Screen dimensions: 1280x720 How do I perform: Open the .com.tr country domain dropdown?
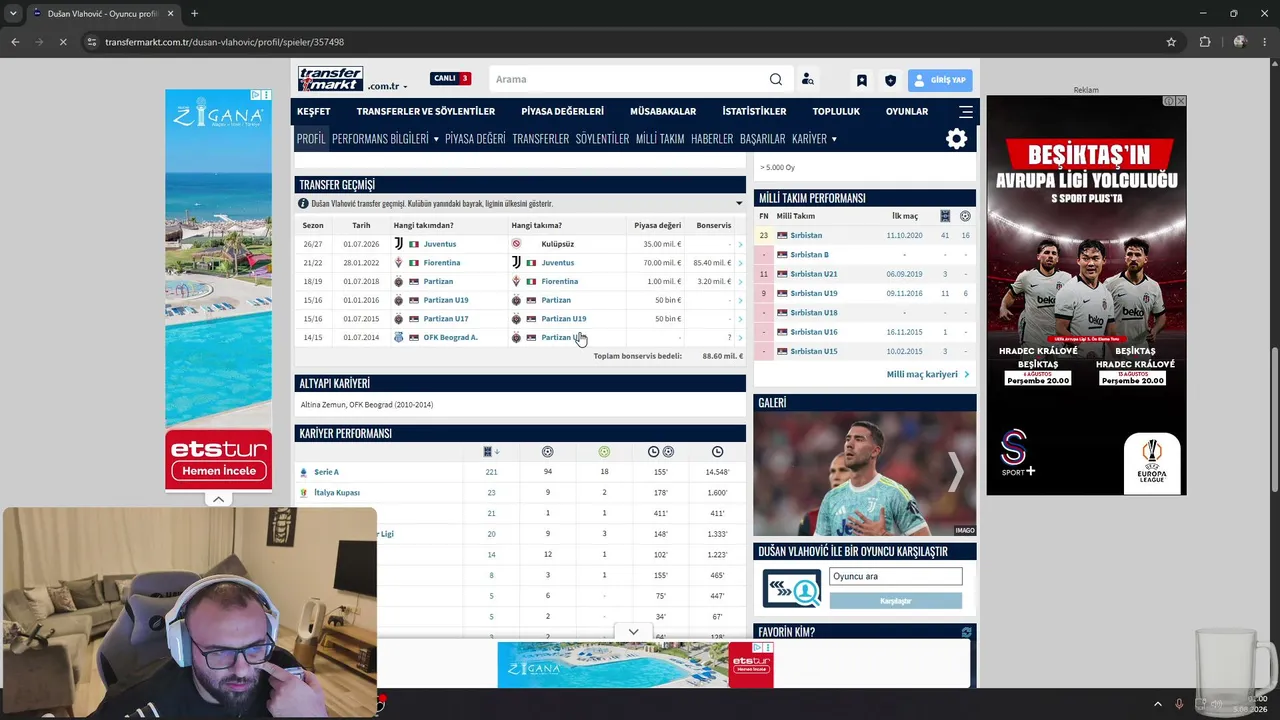387,86
